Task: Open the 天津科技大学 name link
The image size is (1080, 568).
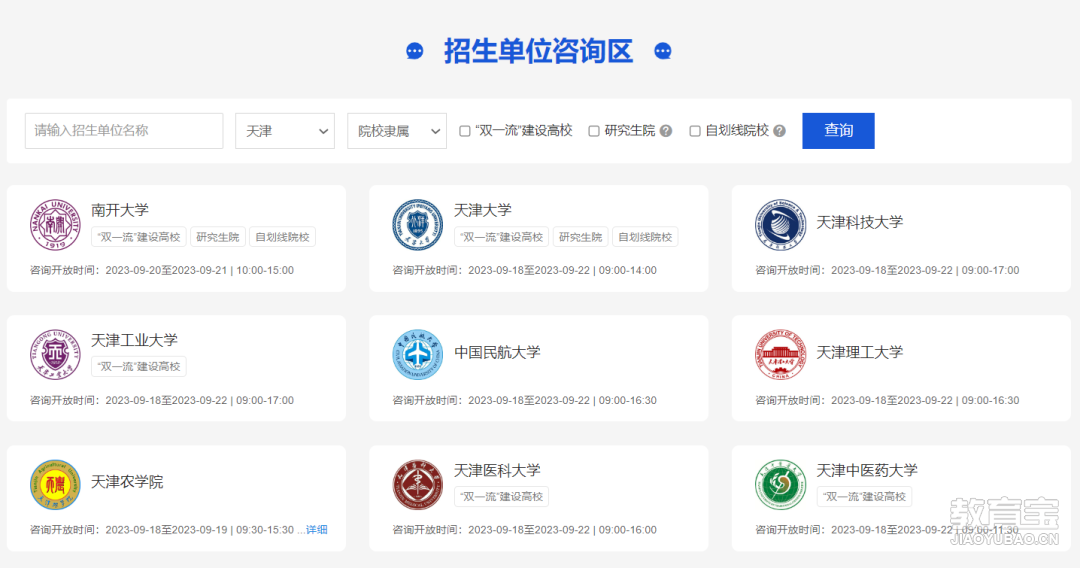Action: click(860, 222)
